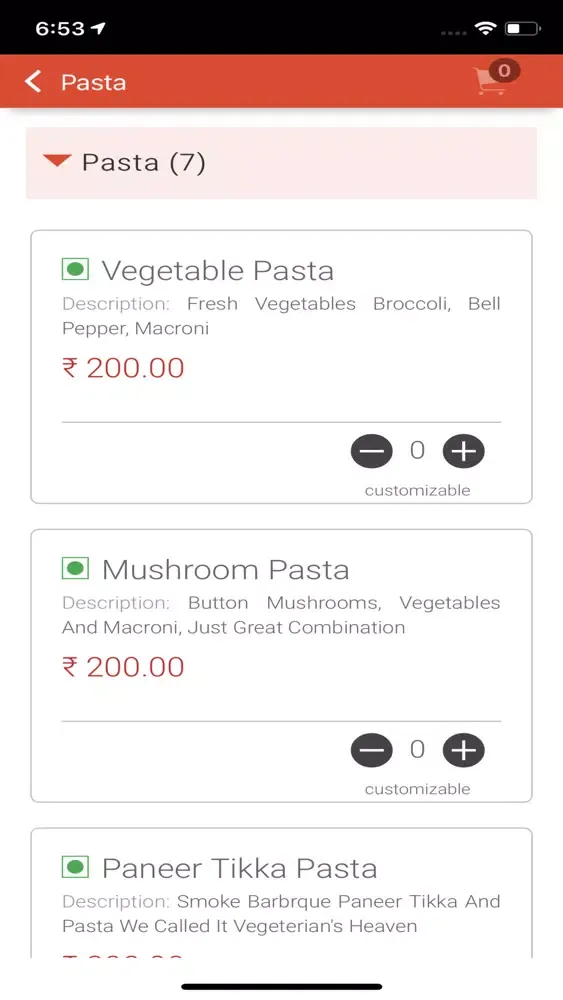Add one Mushroom Pasta using plus
This screenshot has width=563, height=1000.
[464, 750]
